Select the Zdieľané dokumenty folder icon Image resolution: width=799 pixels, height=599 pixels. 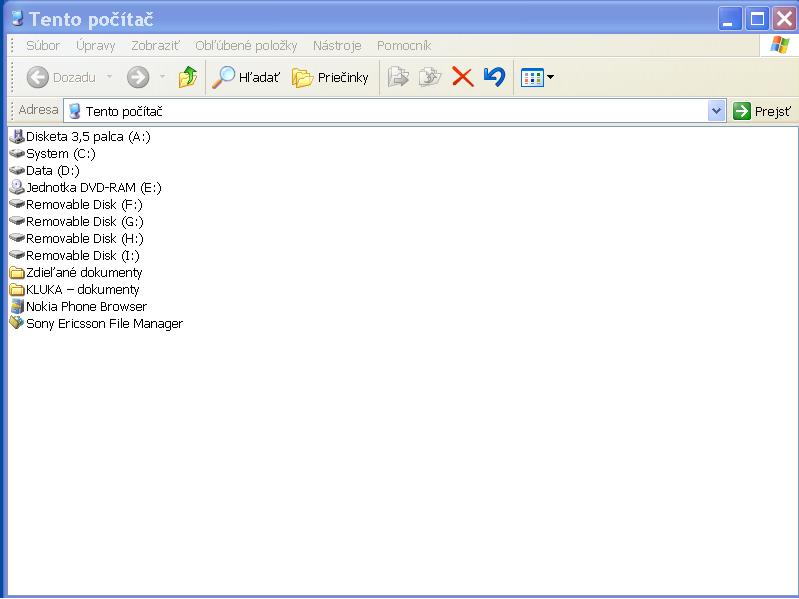(17, 273)
